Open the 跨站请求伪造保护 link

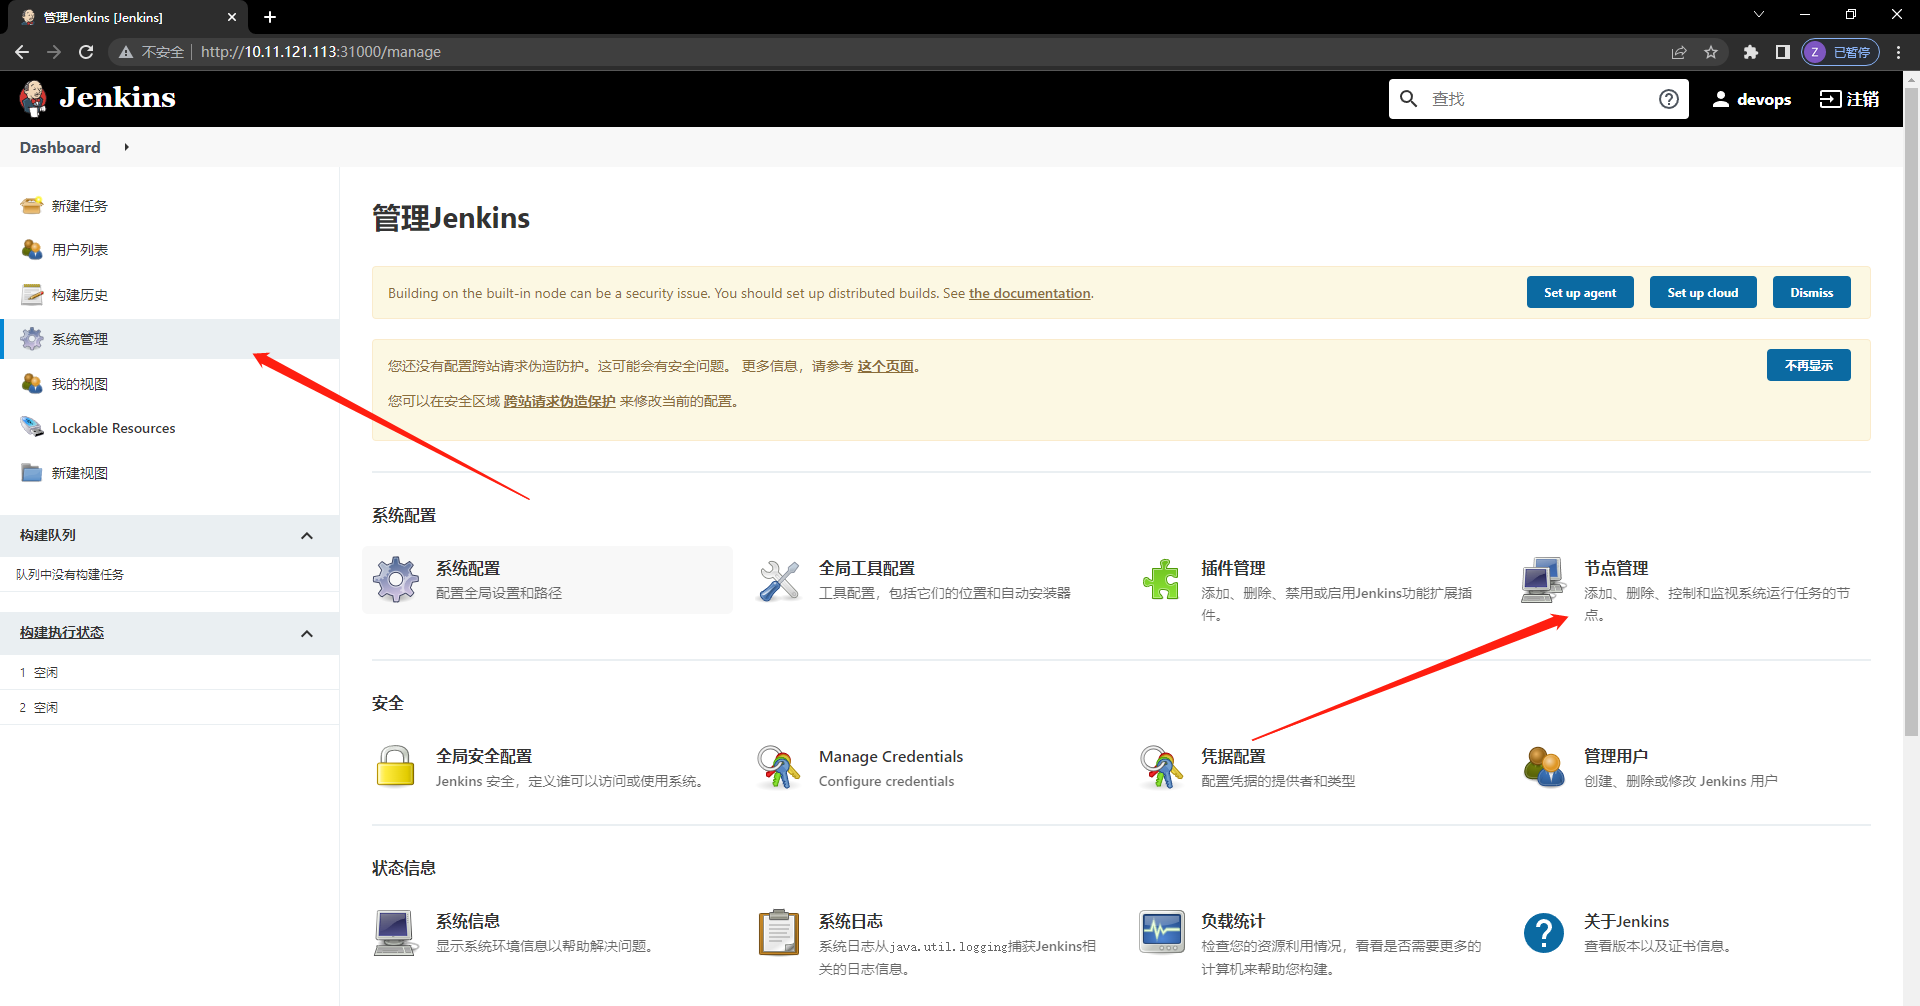point(560,401)
